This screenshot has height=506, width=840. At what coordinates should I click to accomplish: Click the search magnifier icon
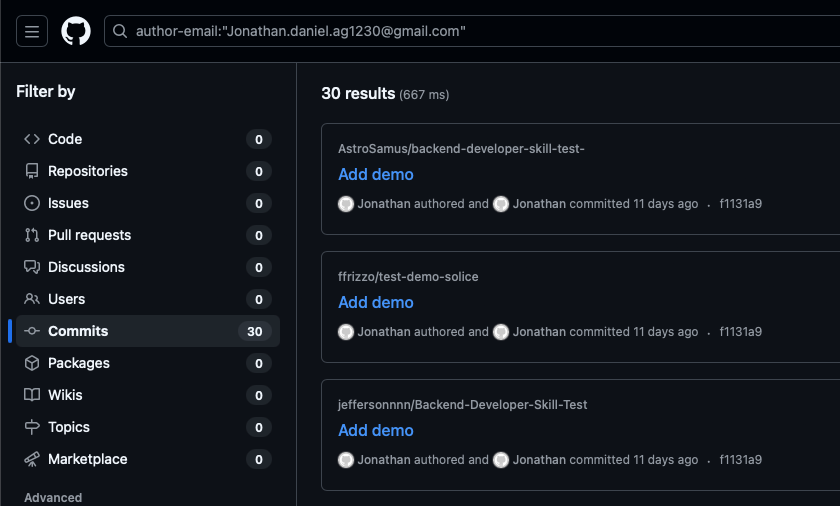pos(120,31)
